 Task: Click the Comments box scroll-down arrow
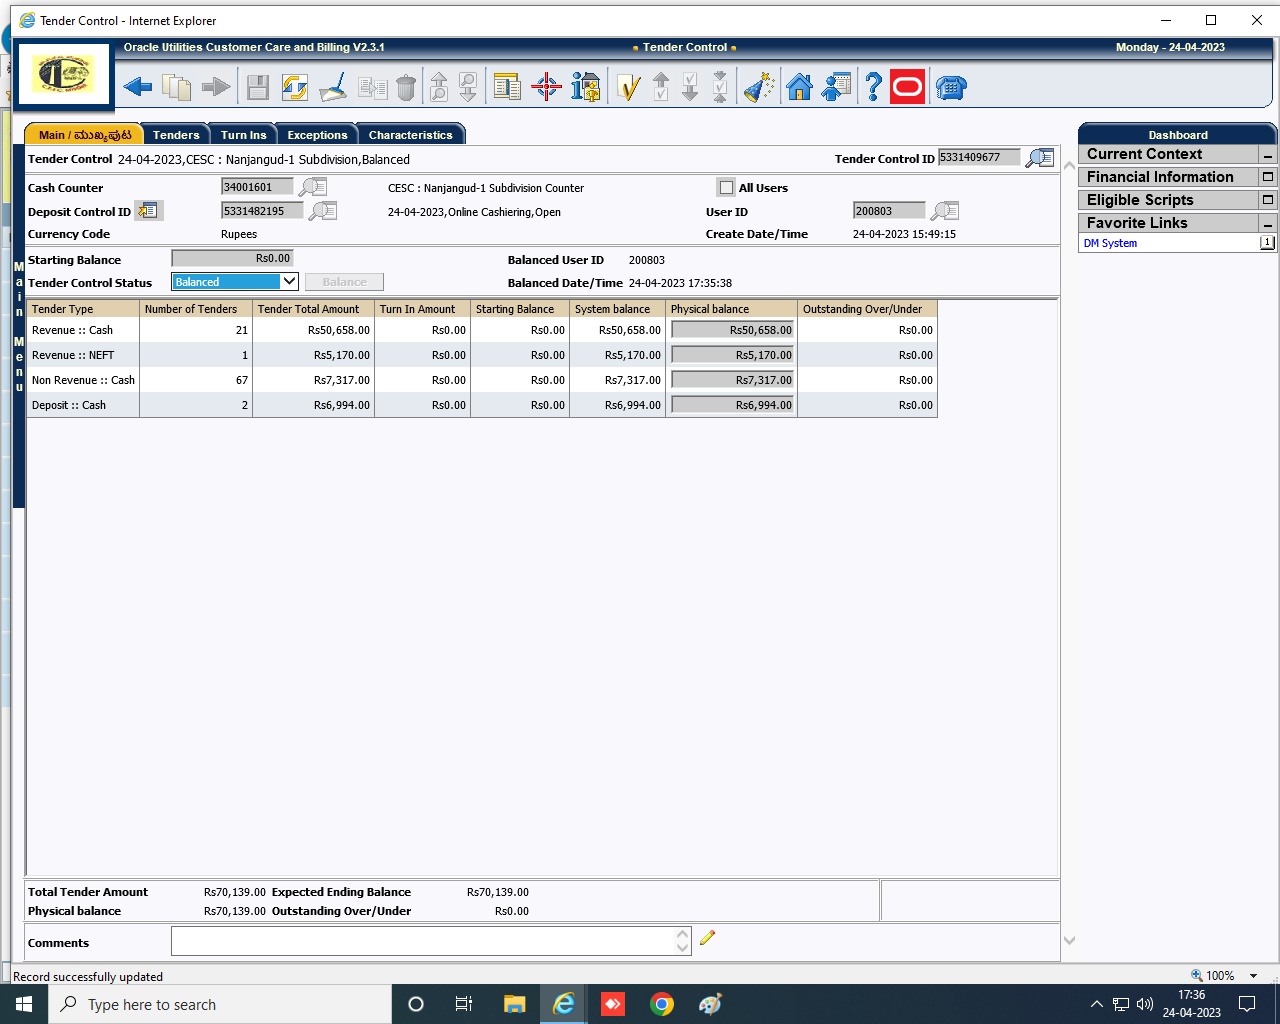tap(683, 948)
